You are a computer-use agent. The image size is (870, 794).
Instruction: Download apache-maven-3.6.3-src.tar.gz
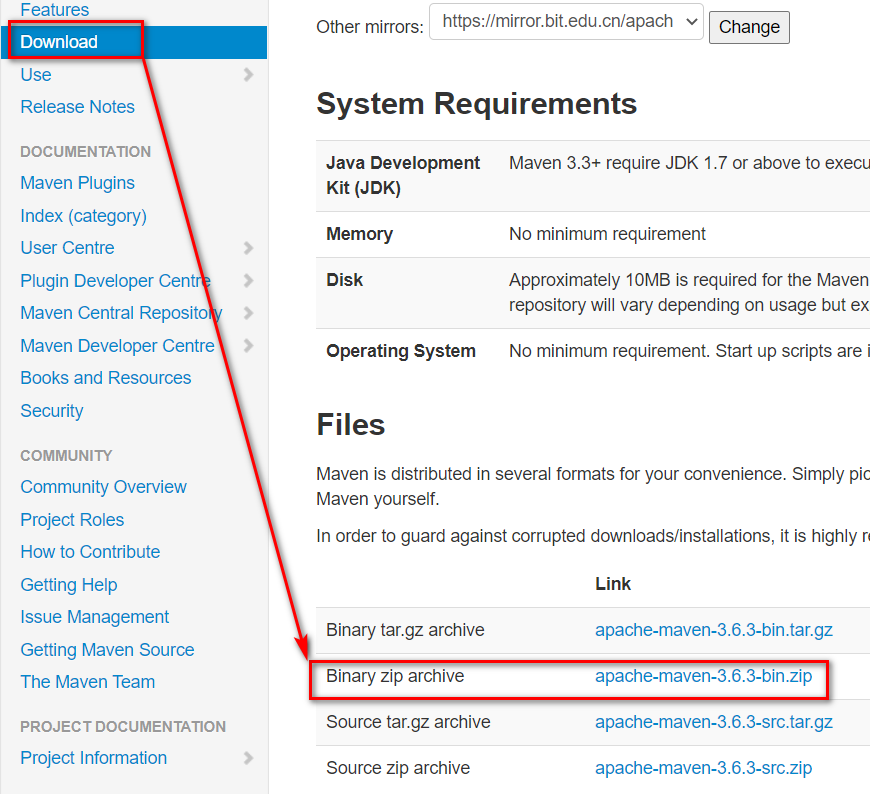click(714, 722)
